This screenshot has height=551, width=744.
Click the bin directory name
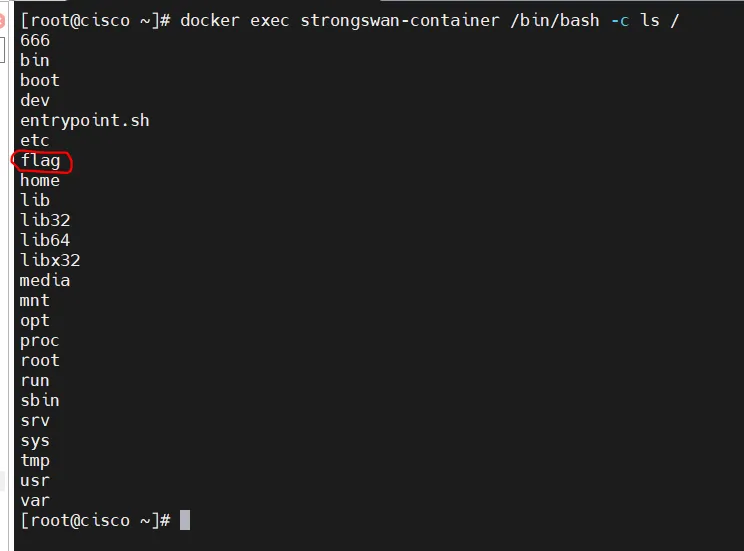pos(35,60)
